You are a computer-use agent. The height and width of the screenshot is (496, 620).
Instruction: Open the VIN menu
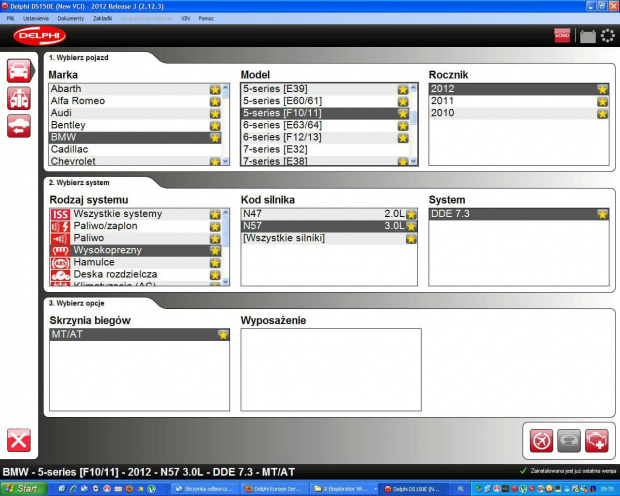185,19
